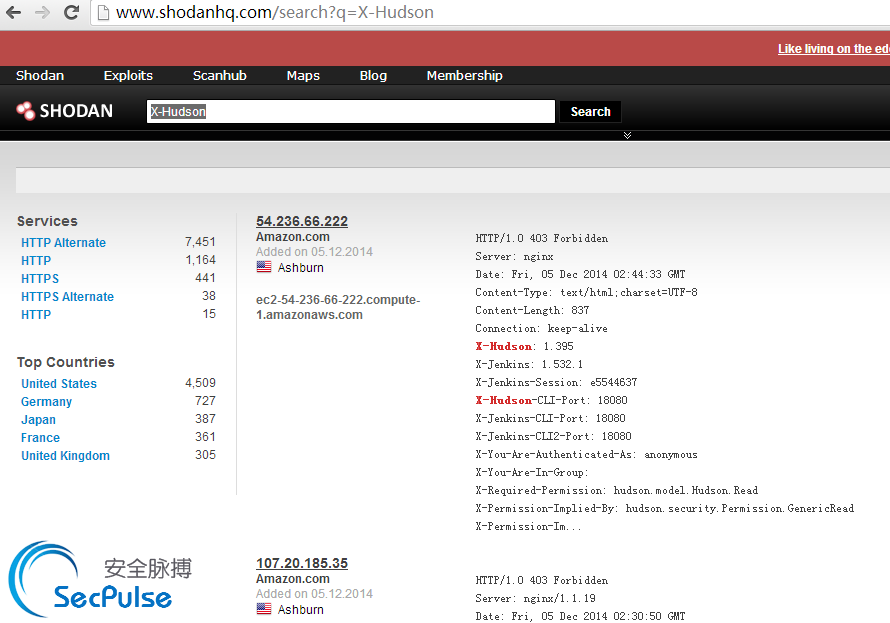Click the 'X-Jenkins-CLI2-Port: 18080' line

pos(553,436)
